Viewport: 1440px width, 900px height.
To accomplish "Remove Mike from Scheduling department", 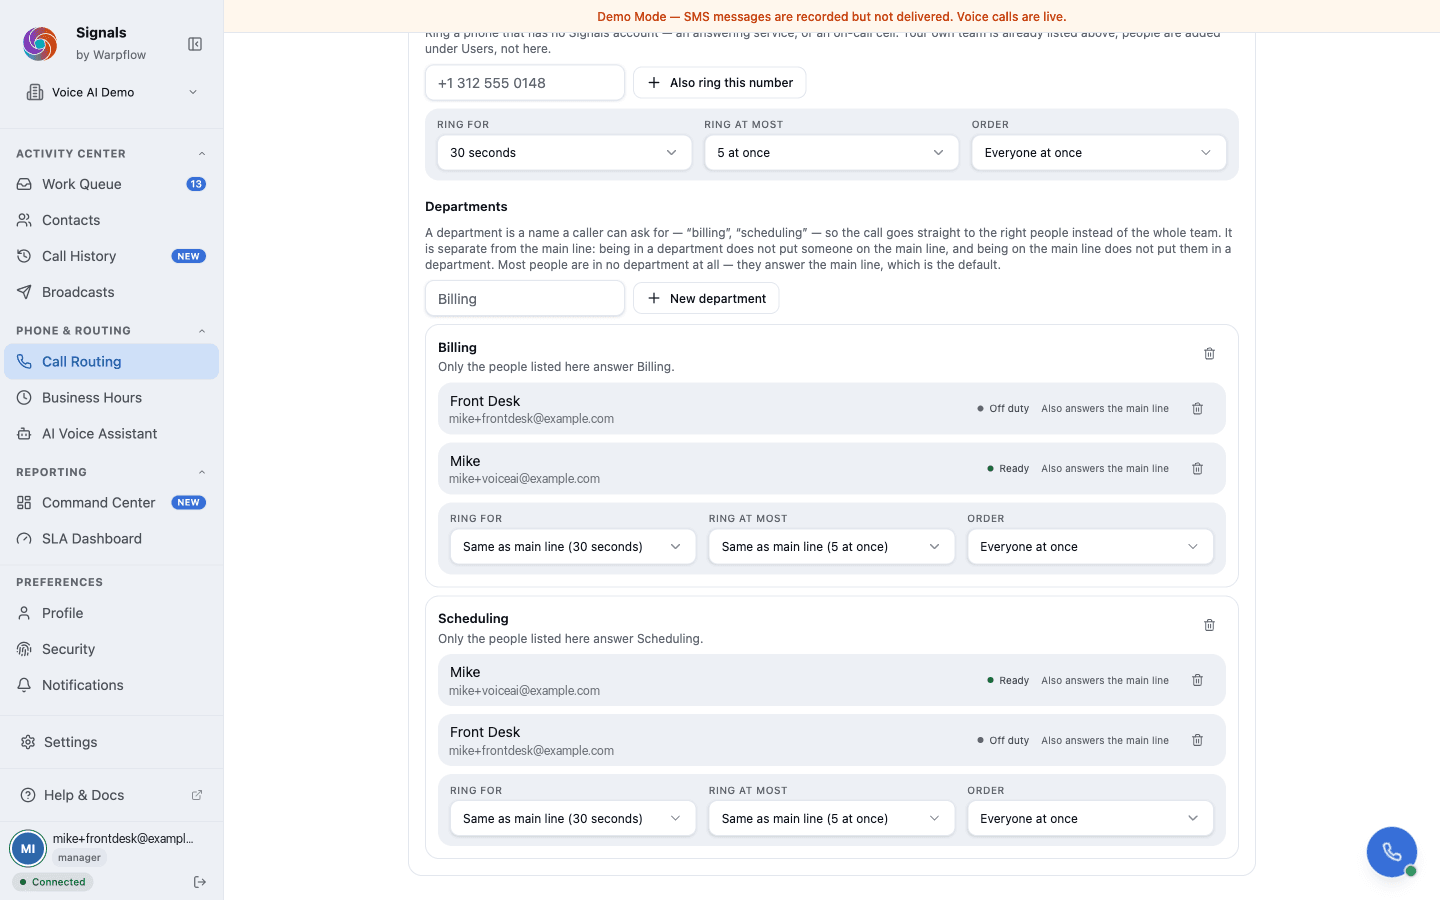I will [1197, 681].
